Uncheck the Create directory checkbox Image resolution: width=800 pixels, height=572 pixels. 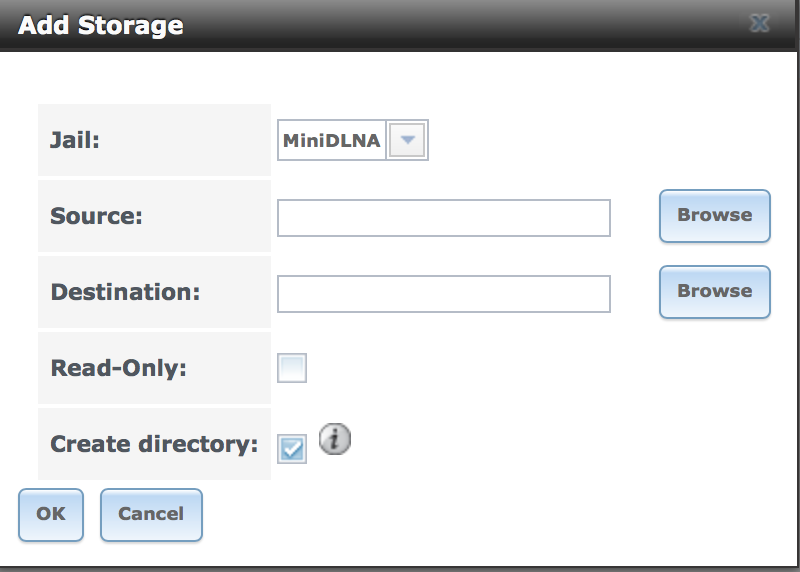pyautogui.click(x=292, y=449)
